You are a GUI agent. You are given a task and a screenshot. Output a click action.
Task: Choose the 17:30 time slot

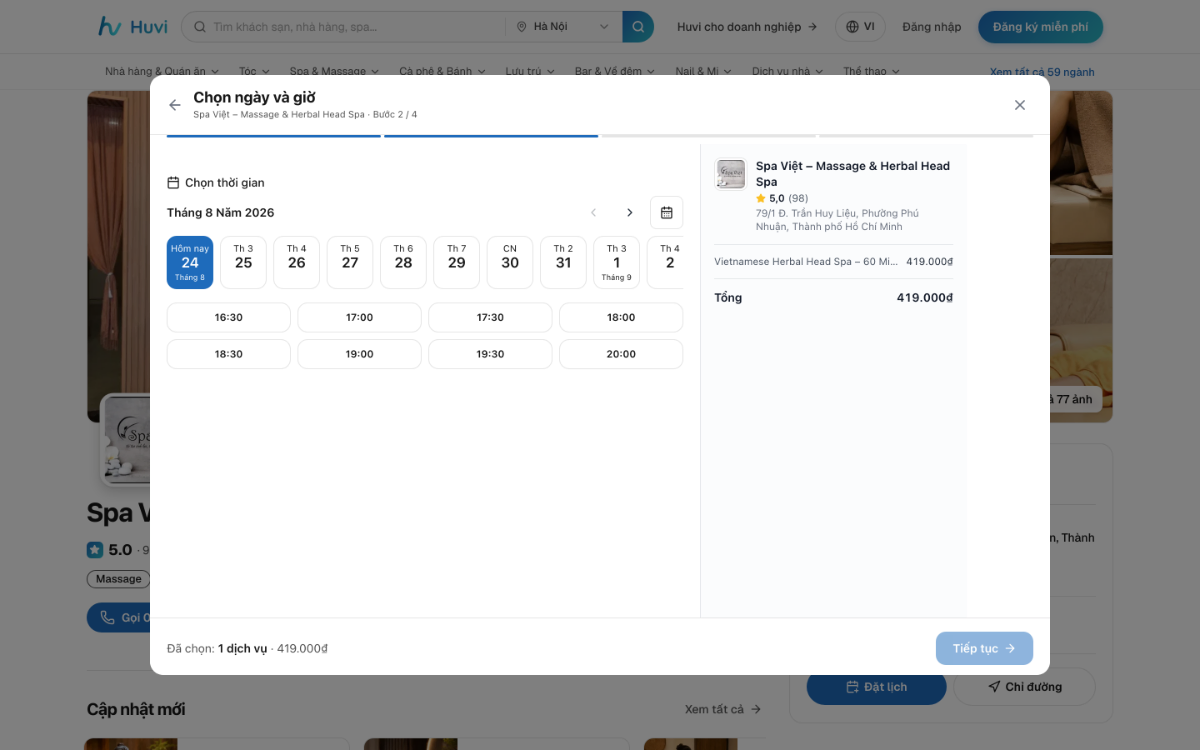coord(490,317)
